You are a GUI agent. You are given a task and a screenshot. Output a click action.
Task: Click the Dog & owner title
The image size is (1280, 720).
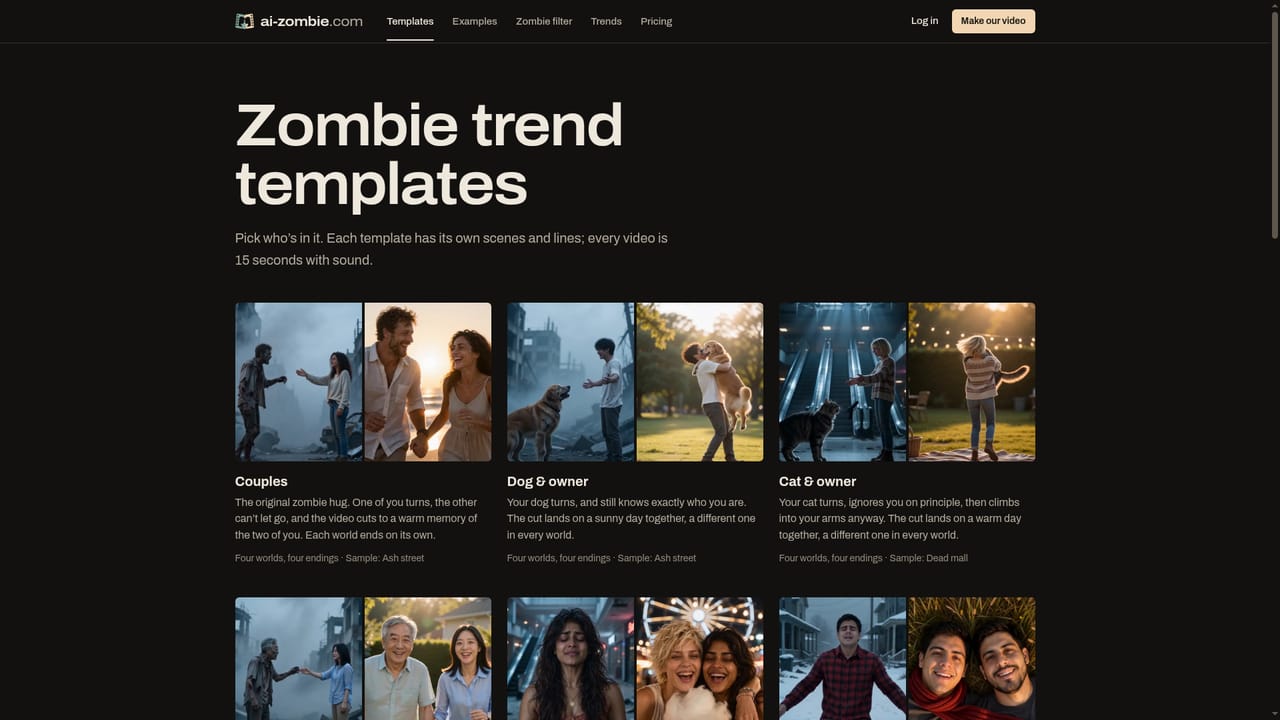click(547, 481)
